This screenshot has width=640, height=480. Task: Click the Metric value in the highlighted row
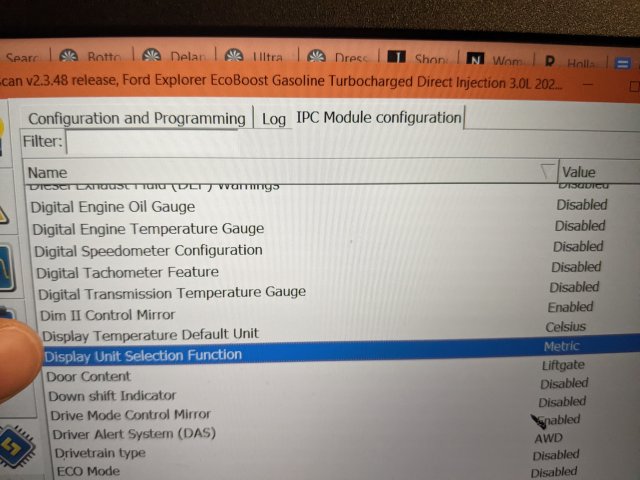tap(562, 347)
